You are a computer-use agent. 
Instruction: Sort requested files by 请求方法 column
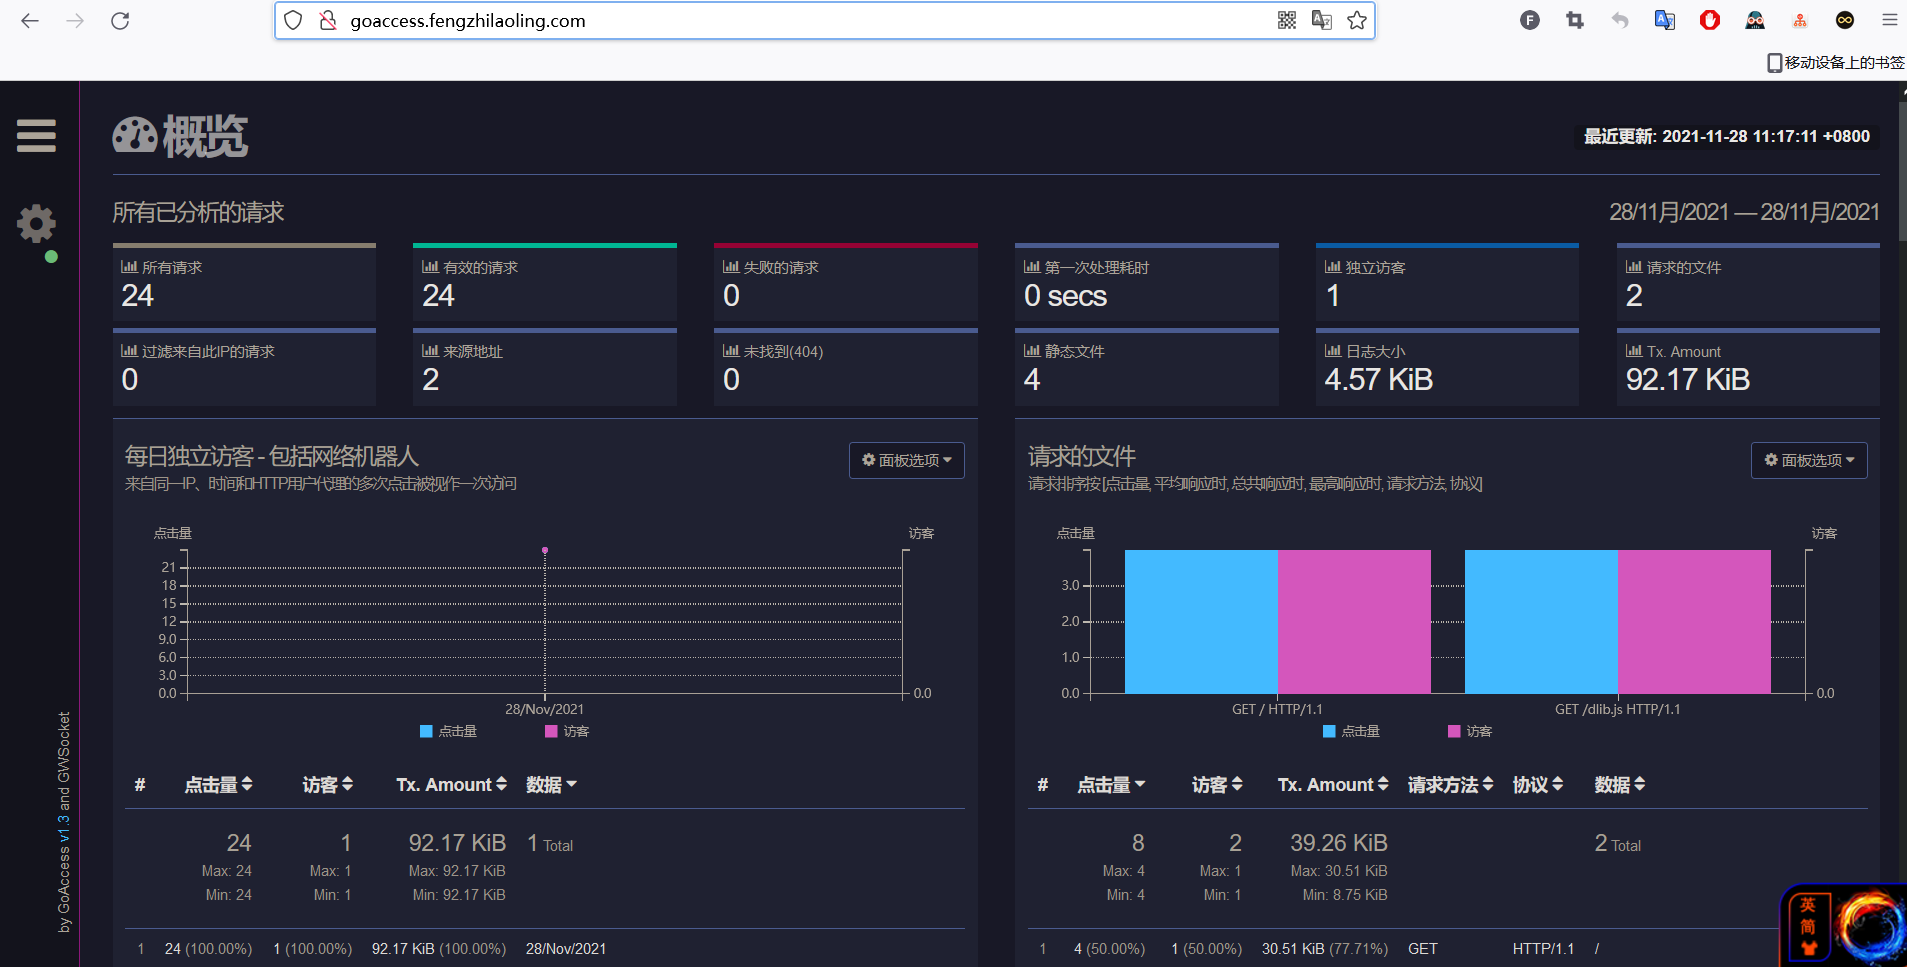pyautogui.click(x=1450, y=785)
